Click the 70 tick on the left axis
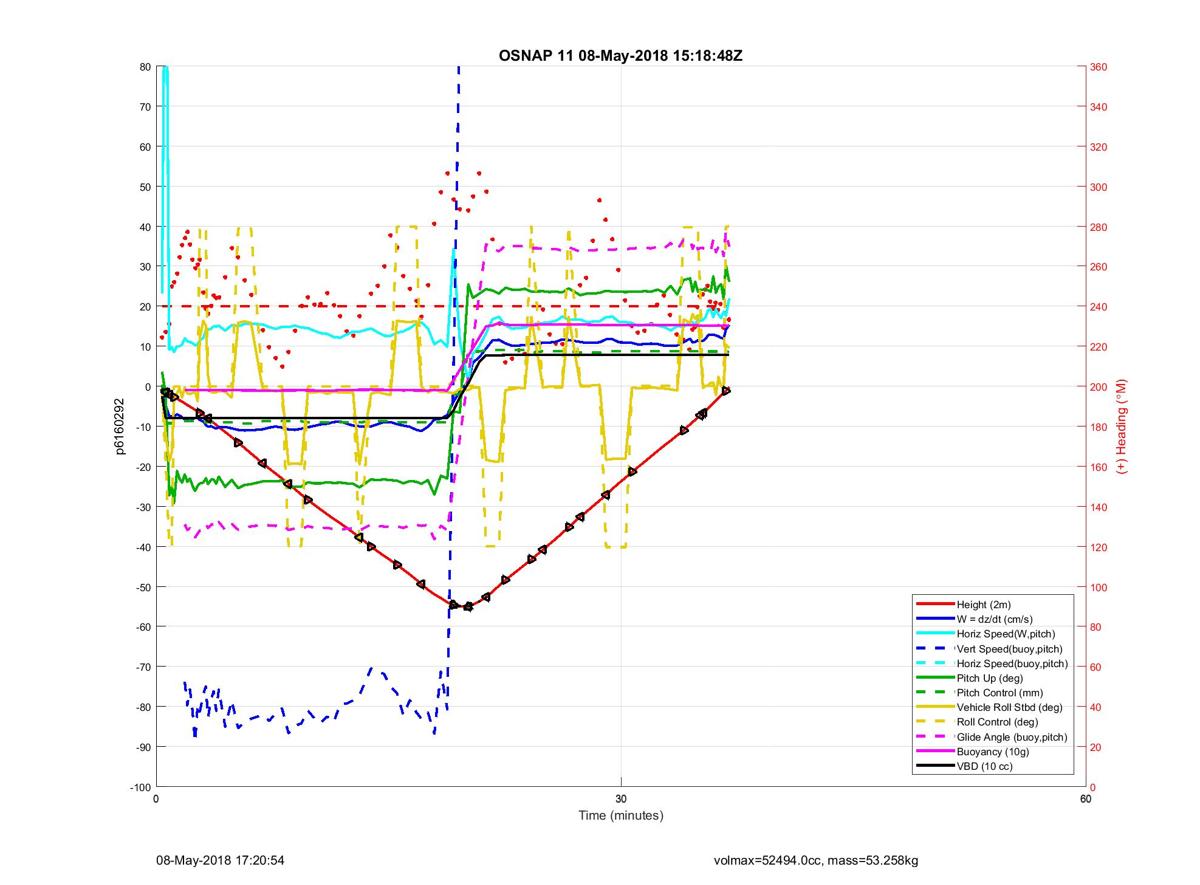This screenshot has width=1200, height=885. (x=145, y=107)
